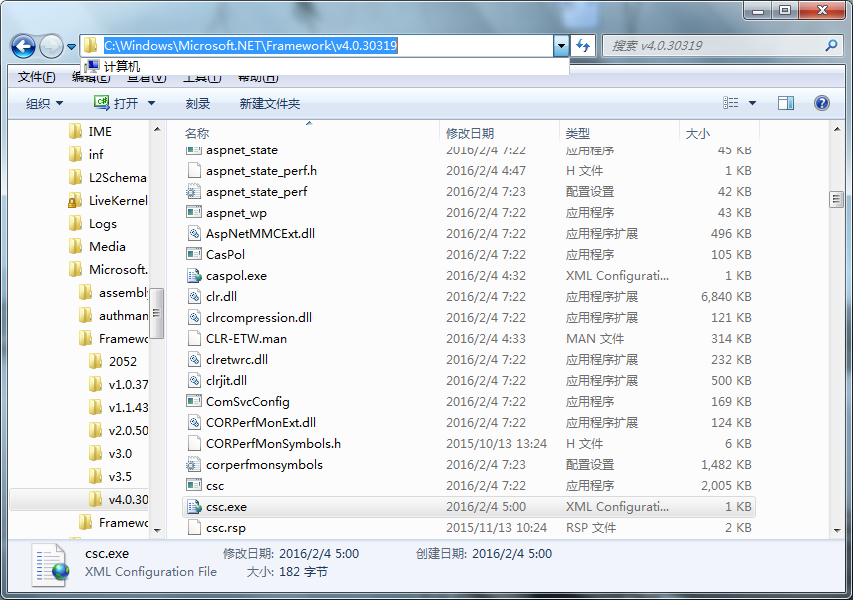Image resolution: width=853 pixels, height=600 pixels.
Task: Expand the address bar history dropdown
Action: pos(561,46)
